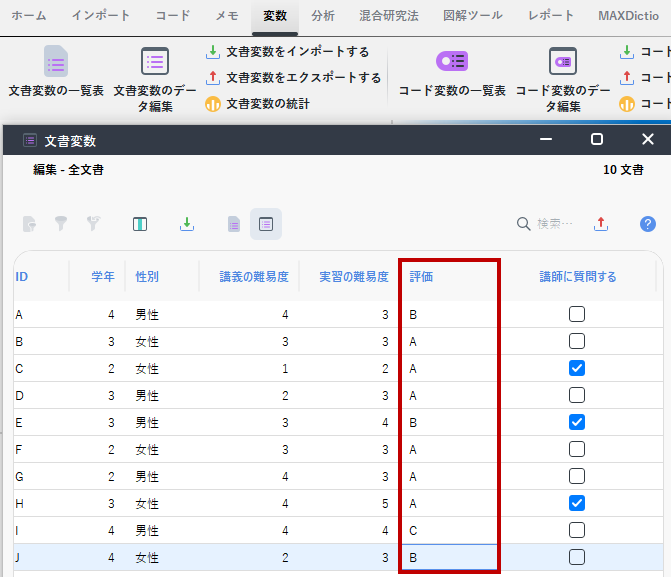Click the 性別 column header
The width and height of the screenshot is (671, 577).
[x=147, y=277]
